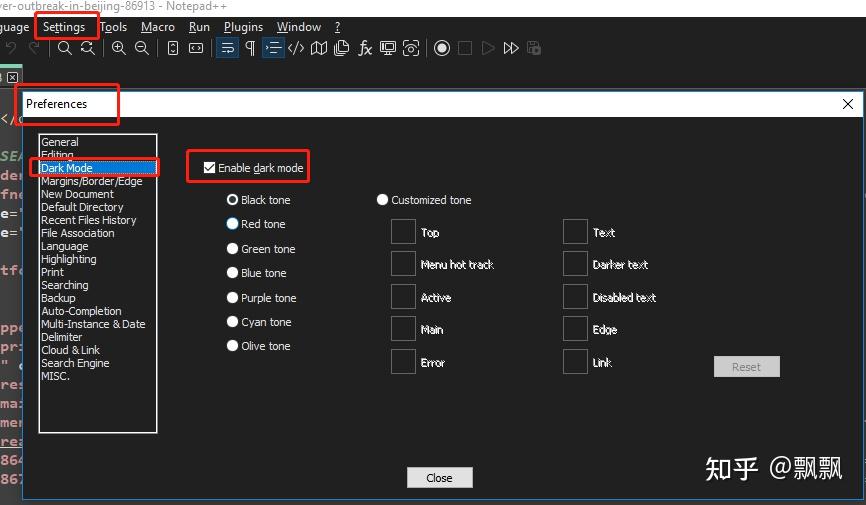Pick the Menu hot track swatch
Image resolution: width=866 pixels, height=505 pixels.
[403, 264]
